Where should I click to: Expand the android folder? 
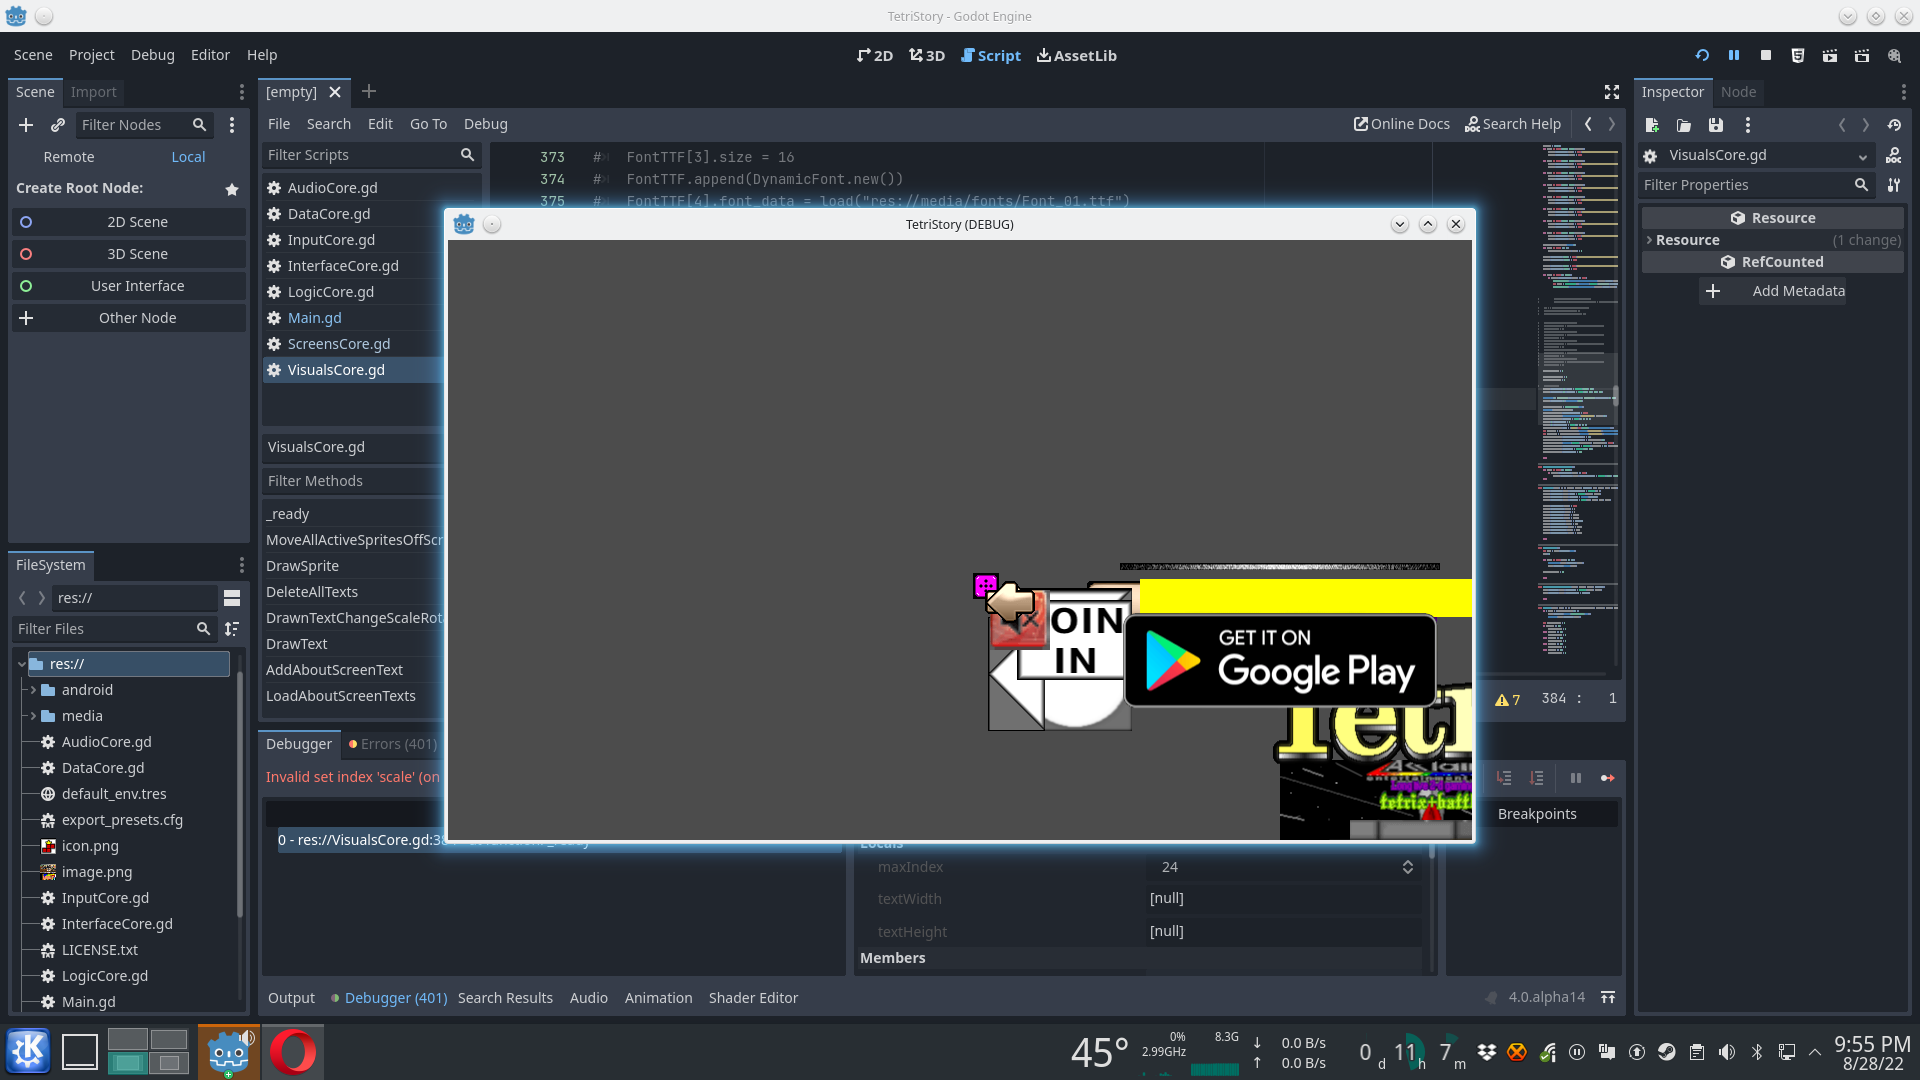(33, 690)
